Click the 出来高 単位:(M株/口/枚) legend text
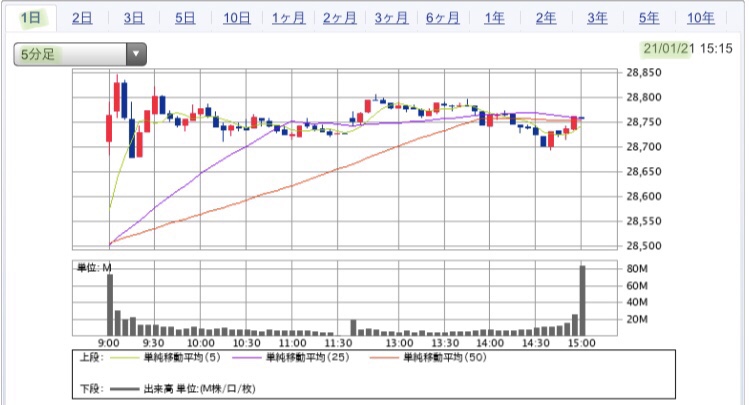 tap(199, 389)
